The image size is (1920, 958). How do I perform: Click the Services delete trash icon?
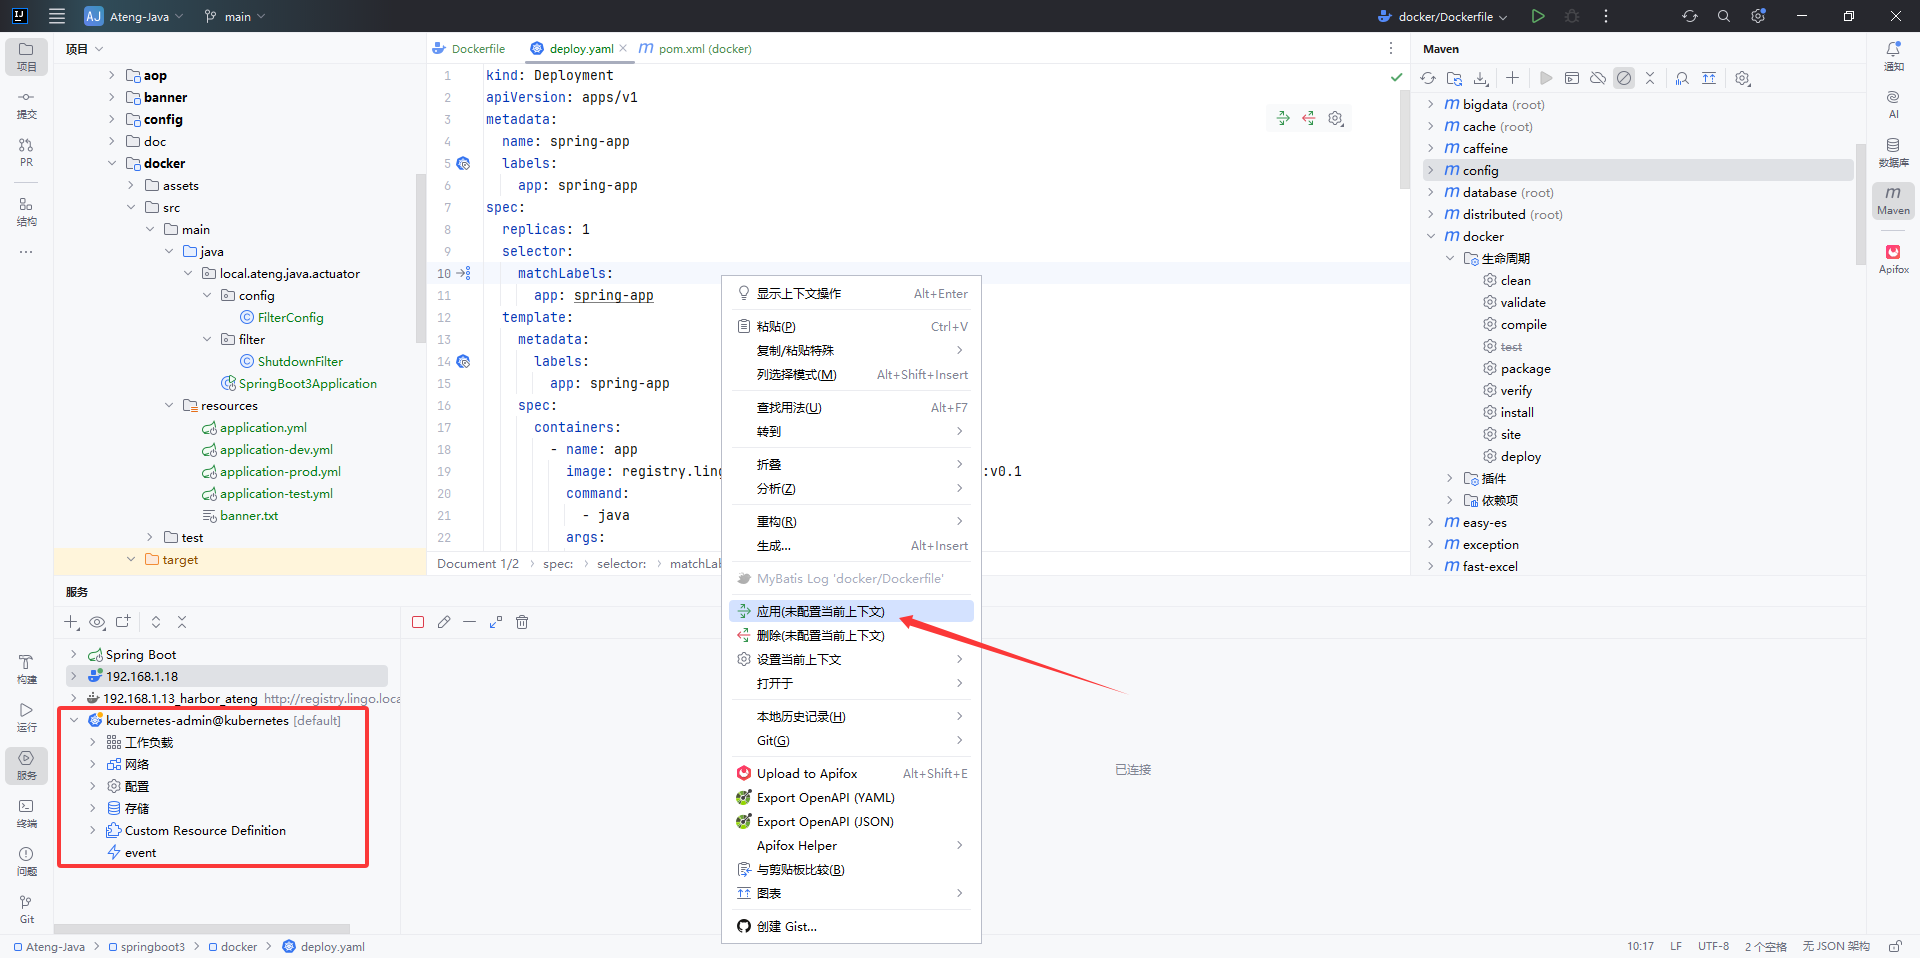click(x=522, y=622)
